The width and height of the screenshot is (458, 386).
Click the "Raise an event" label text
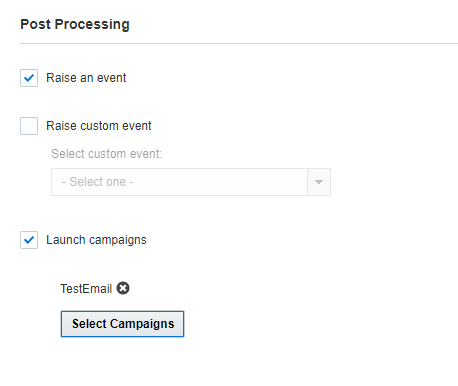(x=86, y=78)
